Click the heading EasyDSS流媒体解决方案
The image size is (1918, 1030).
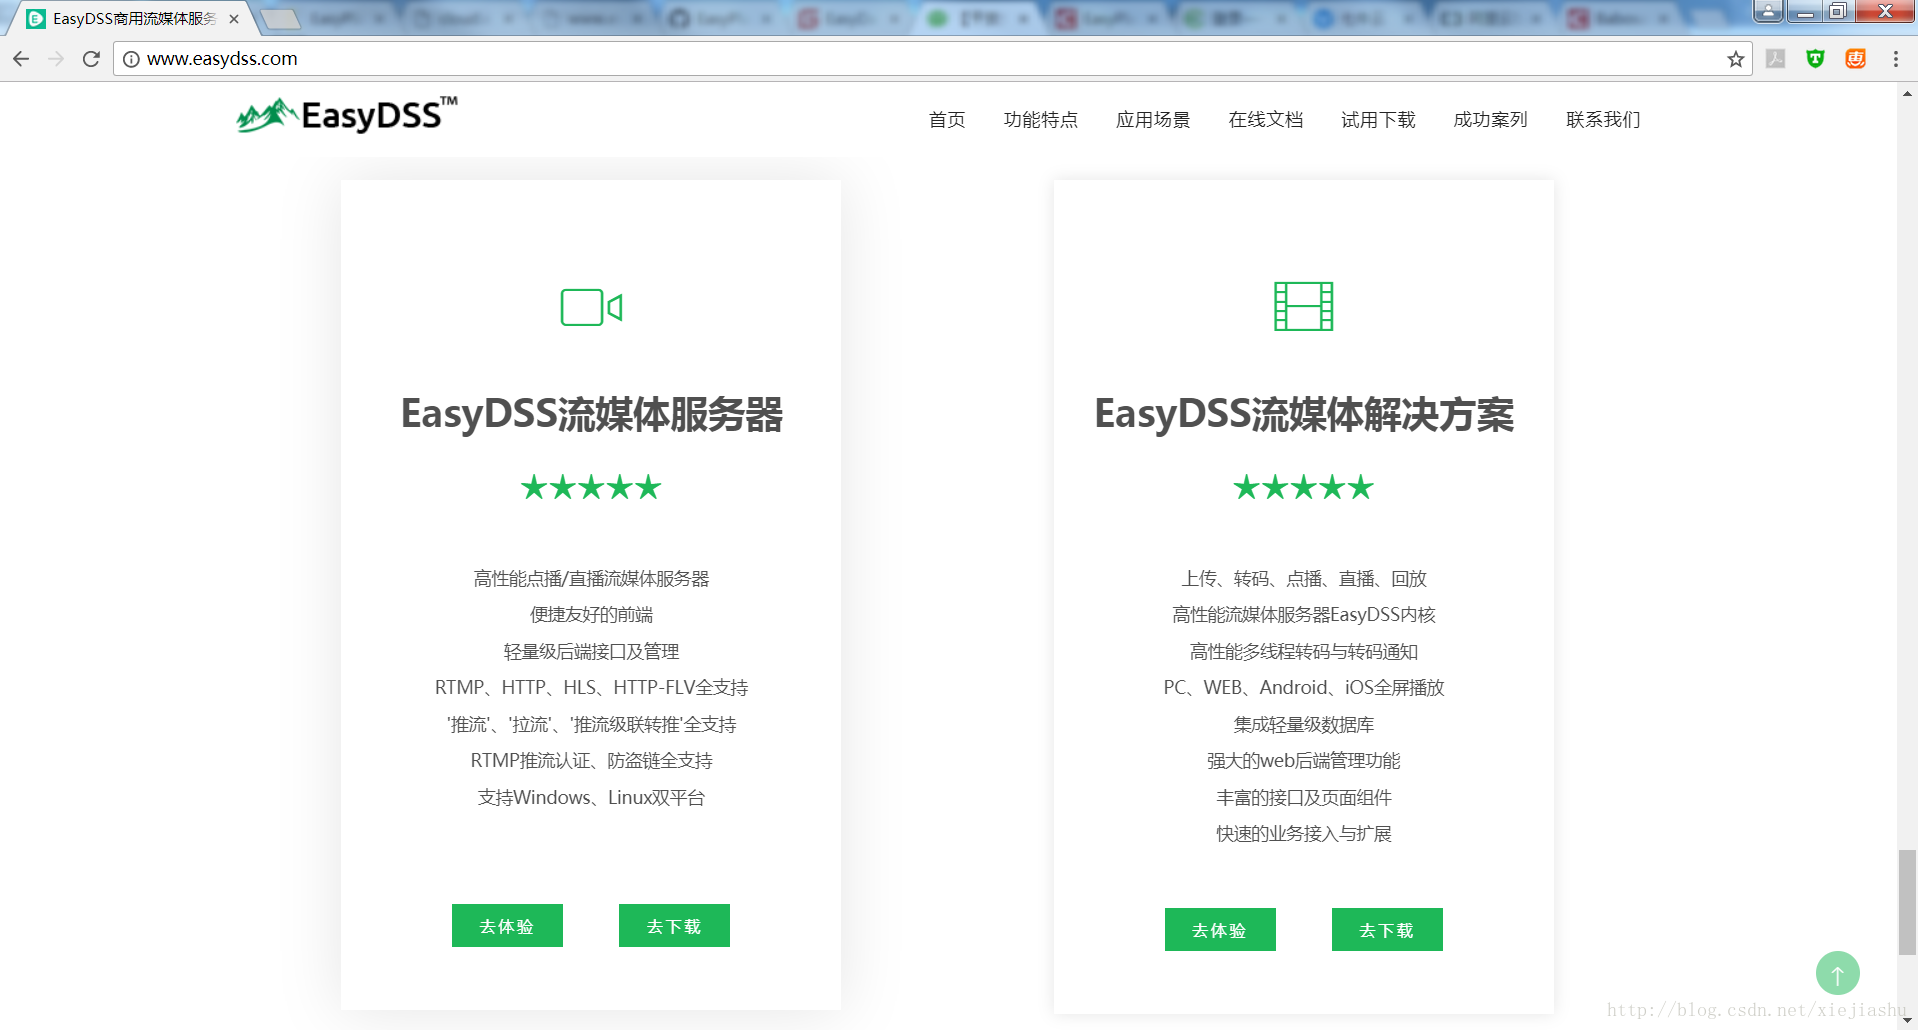pos(1304,414)
